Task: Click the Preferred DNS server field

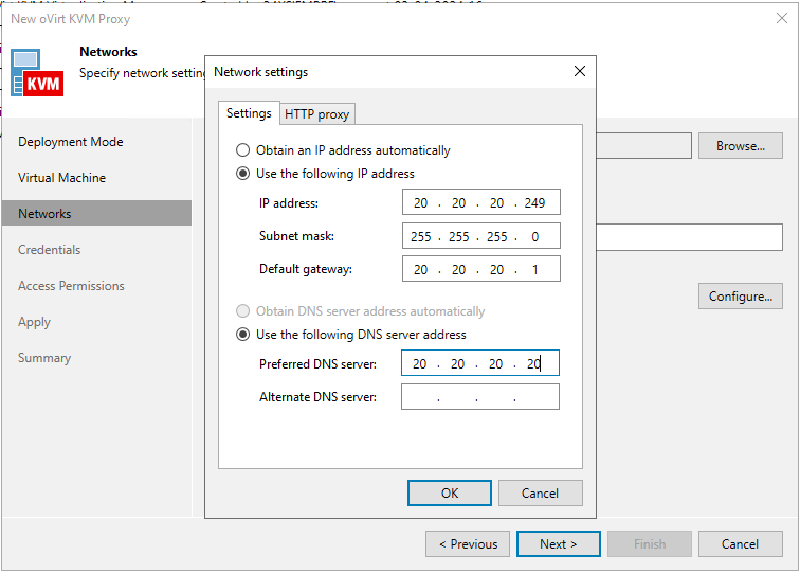Action: point(480,363)
